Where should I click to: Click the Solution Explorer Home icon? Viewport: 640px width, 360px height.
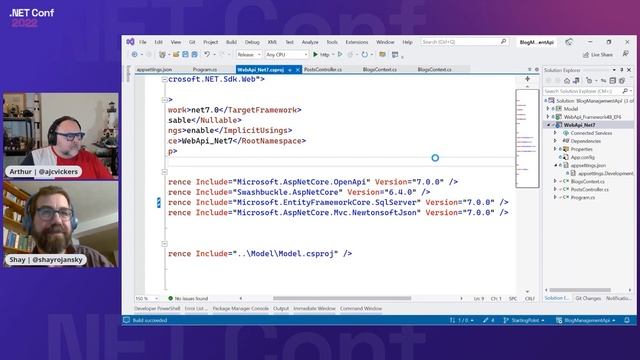click(567, 81)
